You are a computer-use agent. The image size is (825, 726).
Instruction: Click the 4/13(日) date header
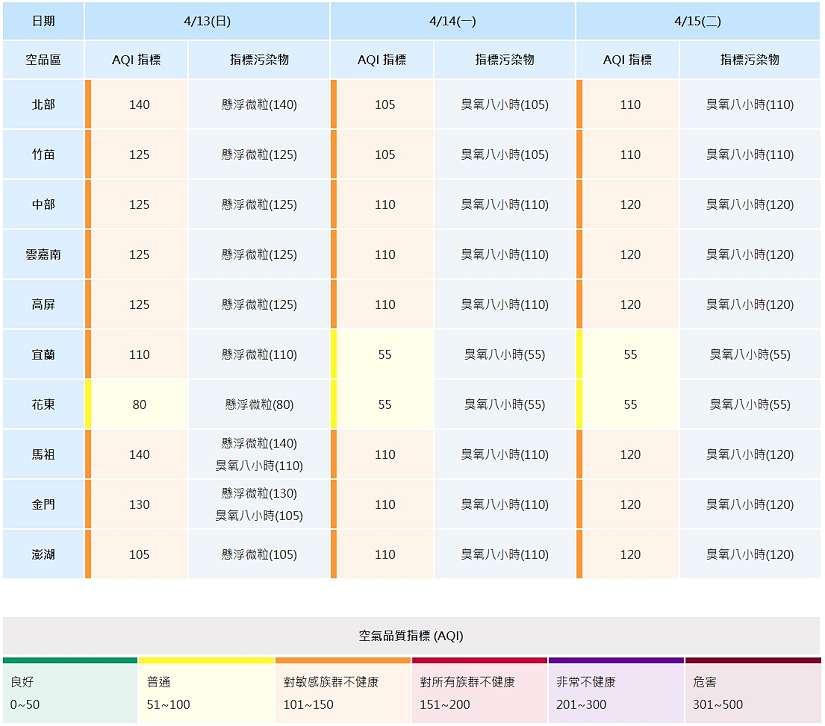[x=207, y=20]
